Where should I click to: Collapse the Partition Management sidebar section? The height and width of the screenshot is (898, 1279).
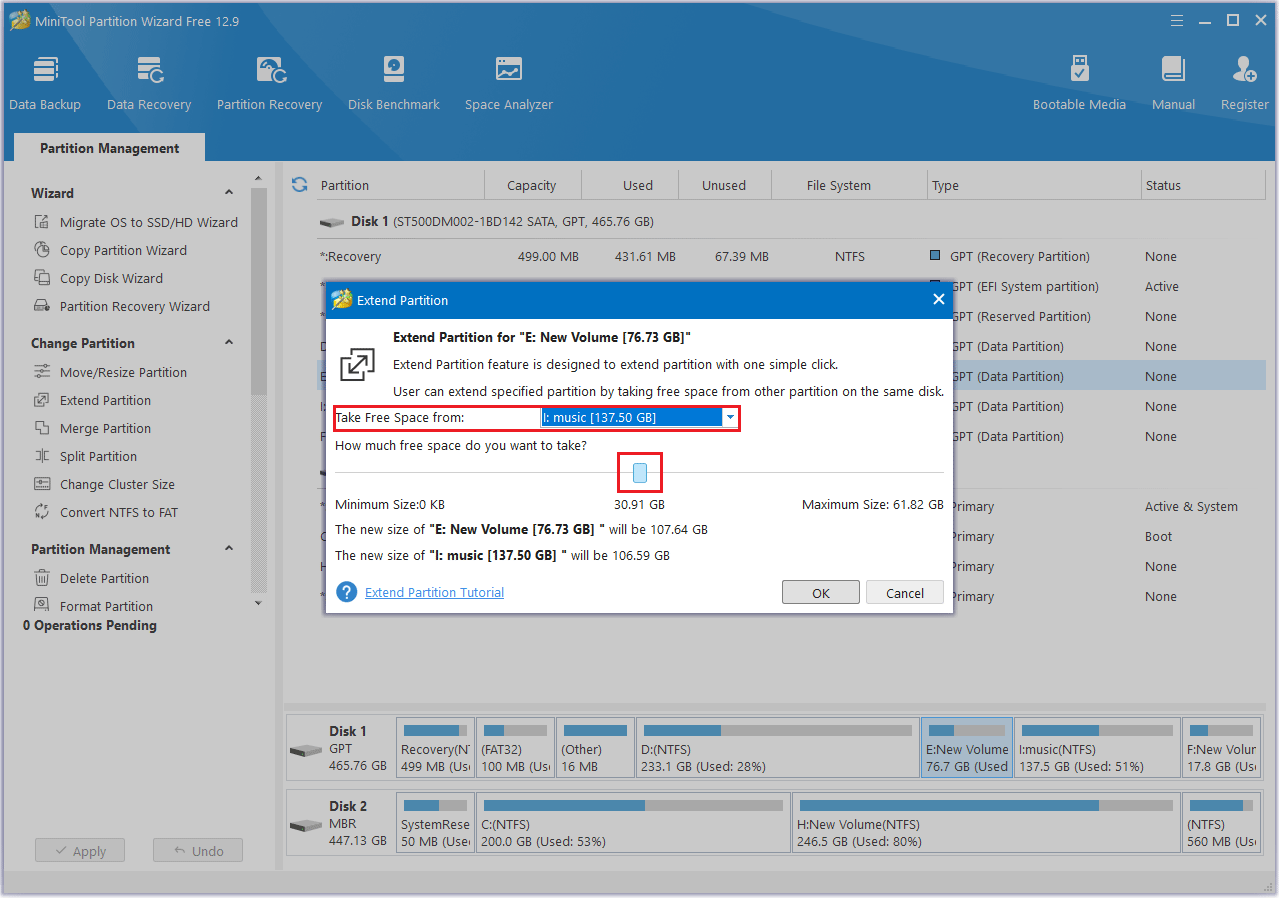click(229, 549)
